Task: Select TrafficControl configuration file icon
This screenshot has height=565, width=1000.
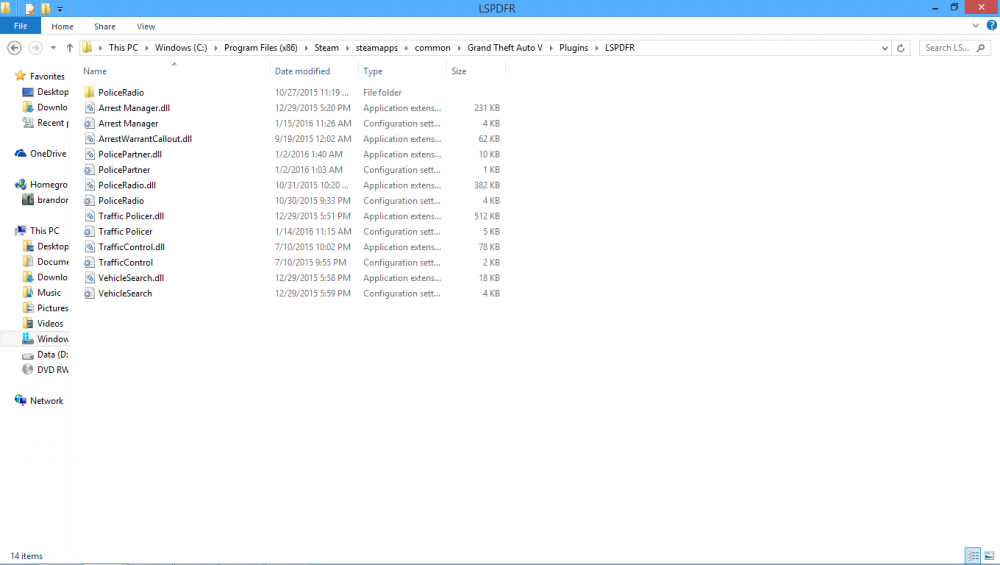Action: [x=89, y=263]
